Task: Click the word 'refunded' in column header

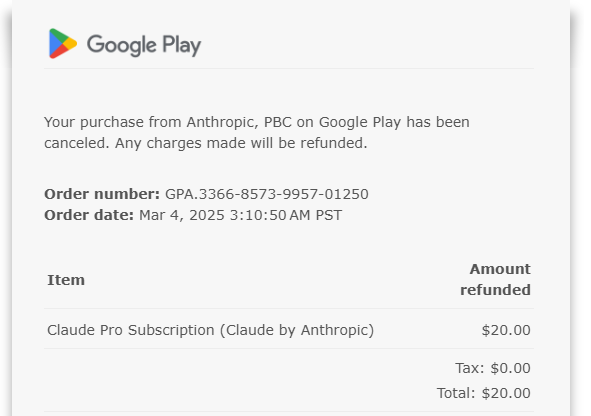Action: [495, 290]
